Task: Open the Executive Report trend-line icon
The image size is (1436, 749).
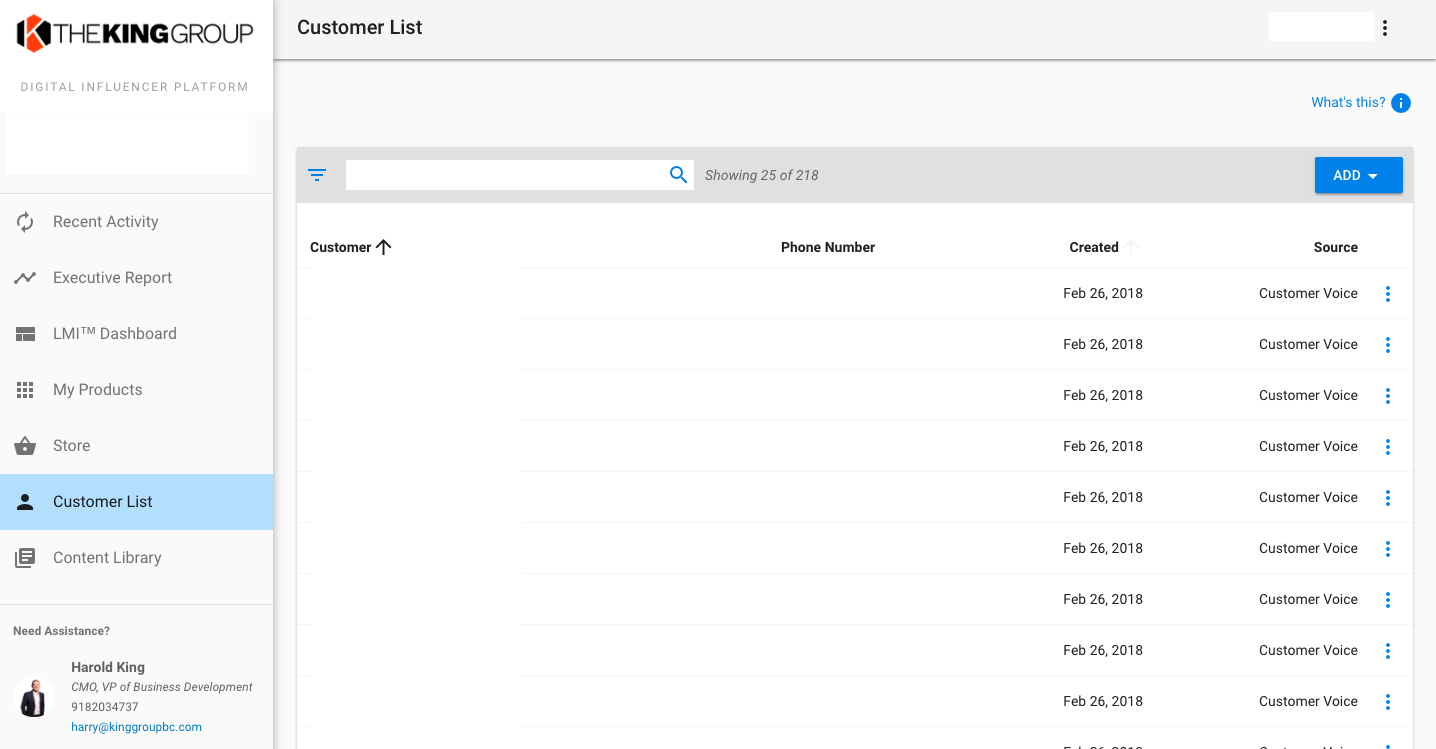Action: coord(25,278)
